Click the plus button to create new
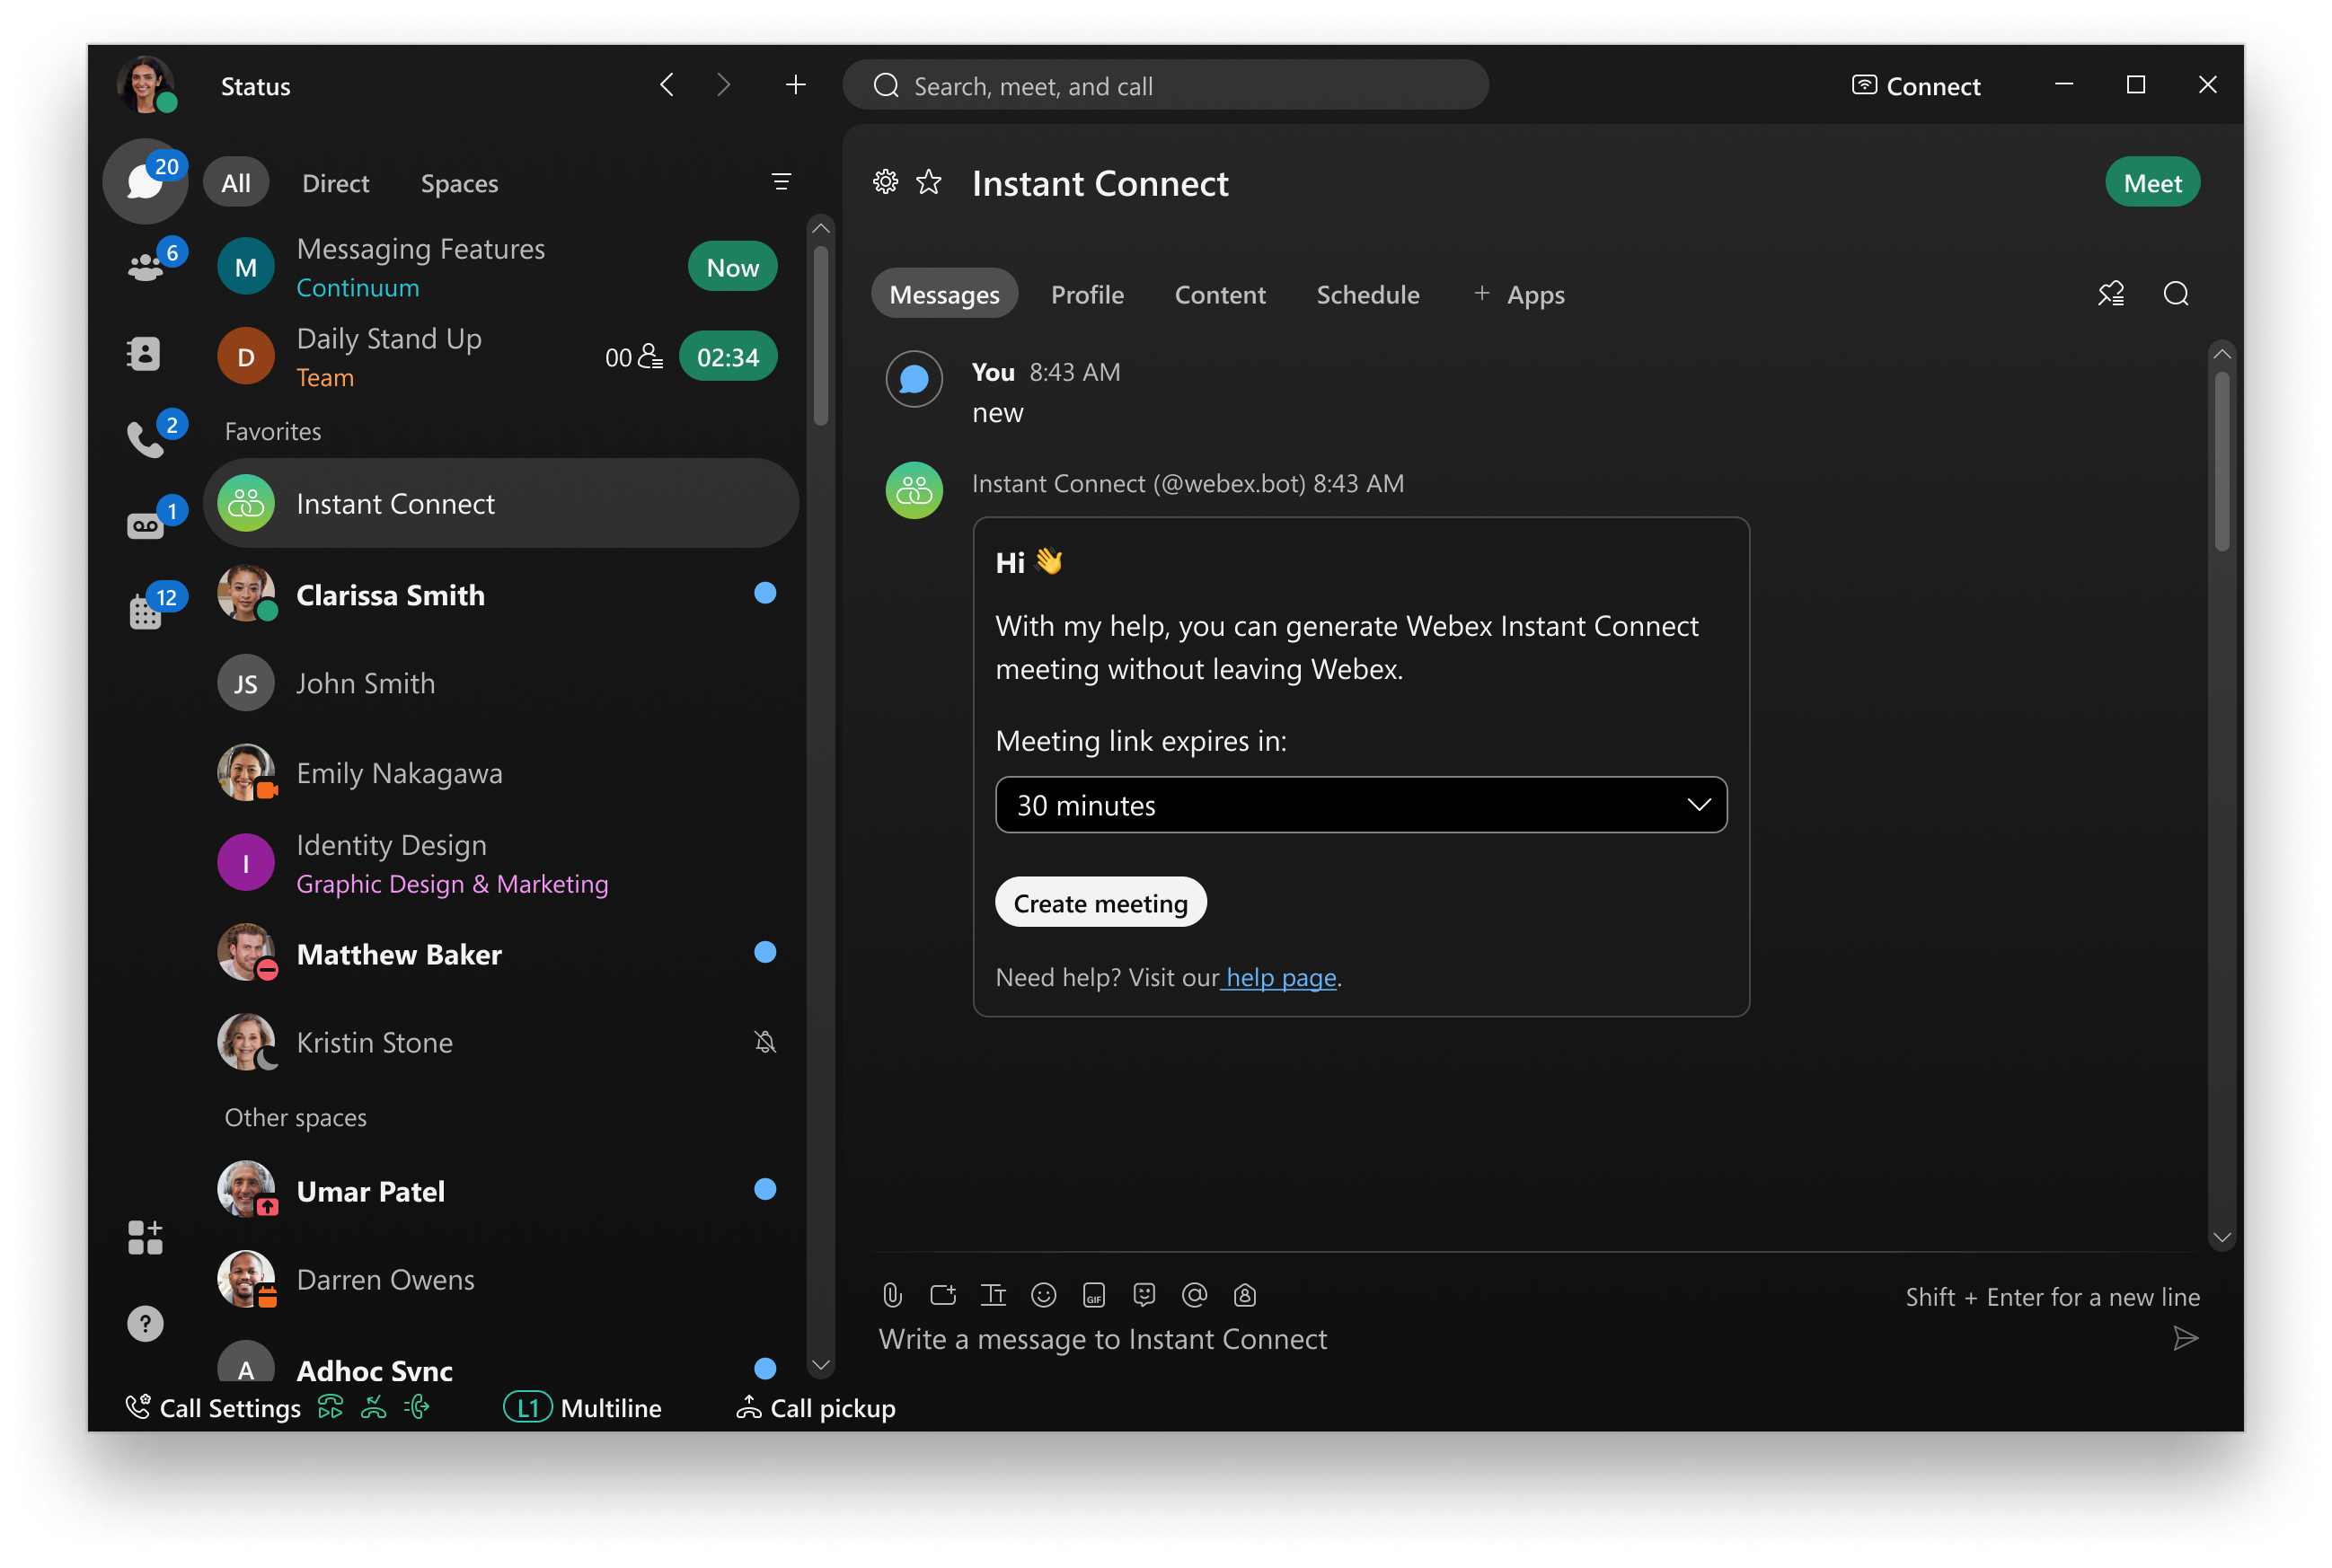 pyautogui.click(x=795, y=85)
